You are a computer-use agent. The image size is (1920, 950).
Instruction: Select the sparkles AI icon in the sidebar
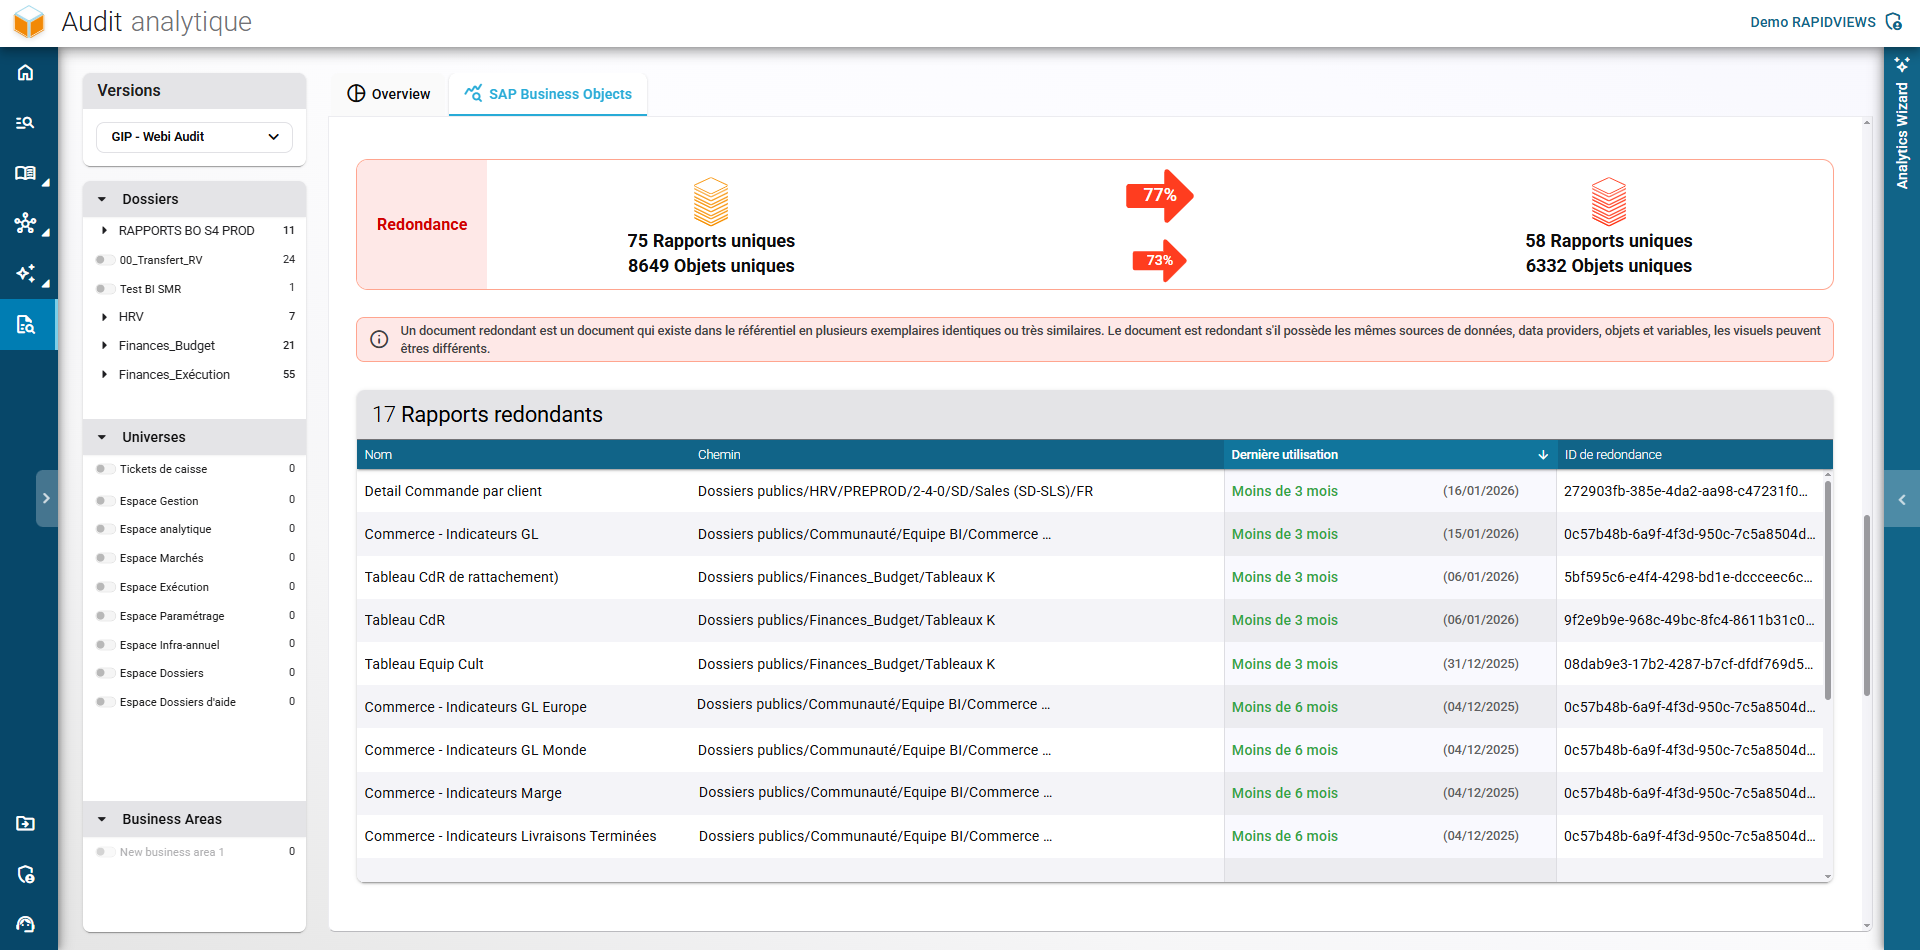(26, 273)
